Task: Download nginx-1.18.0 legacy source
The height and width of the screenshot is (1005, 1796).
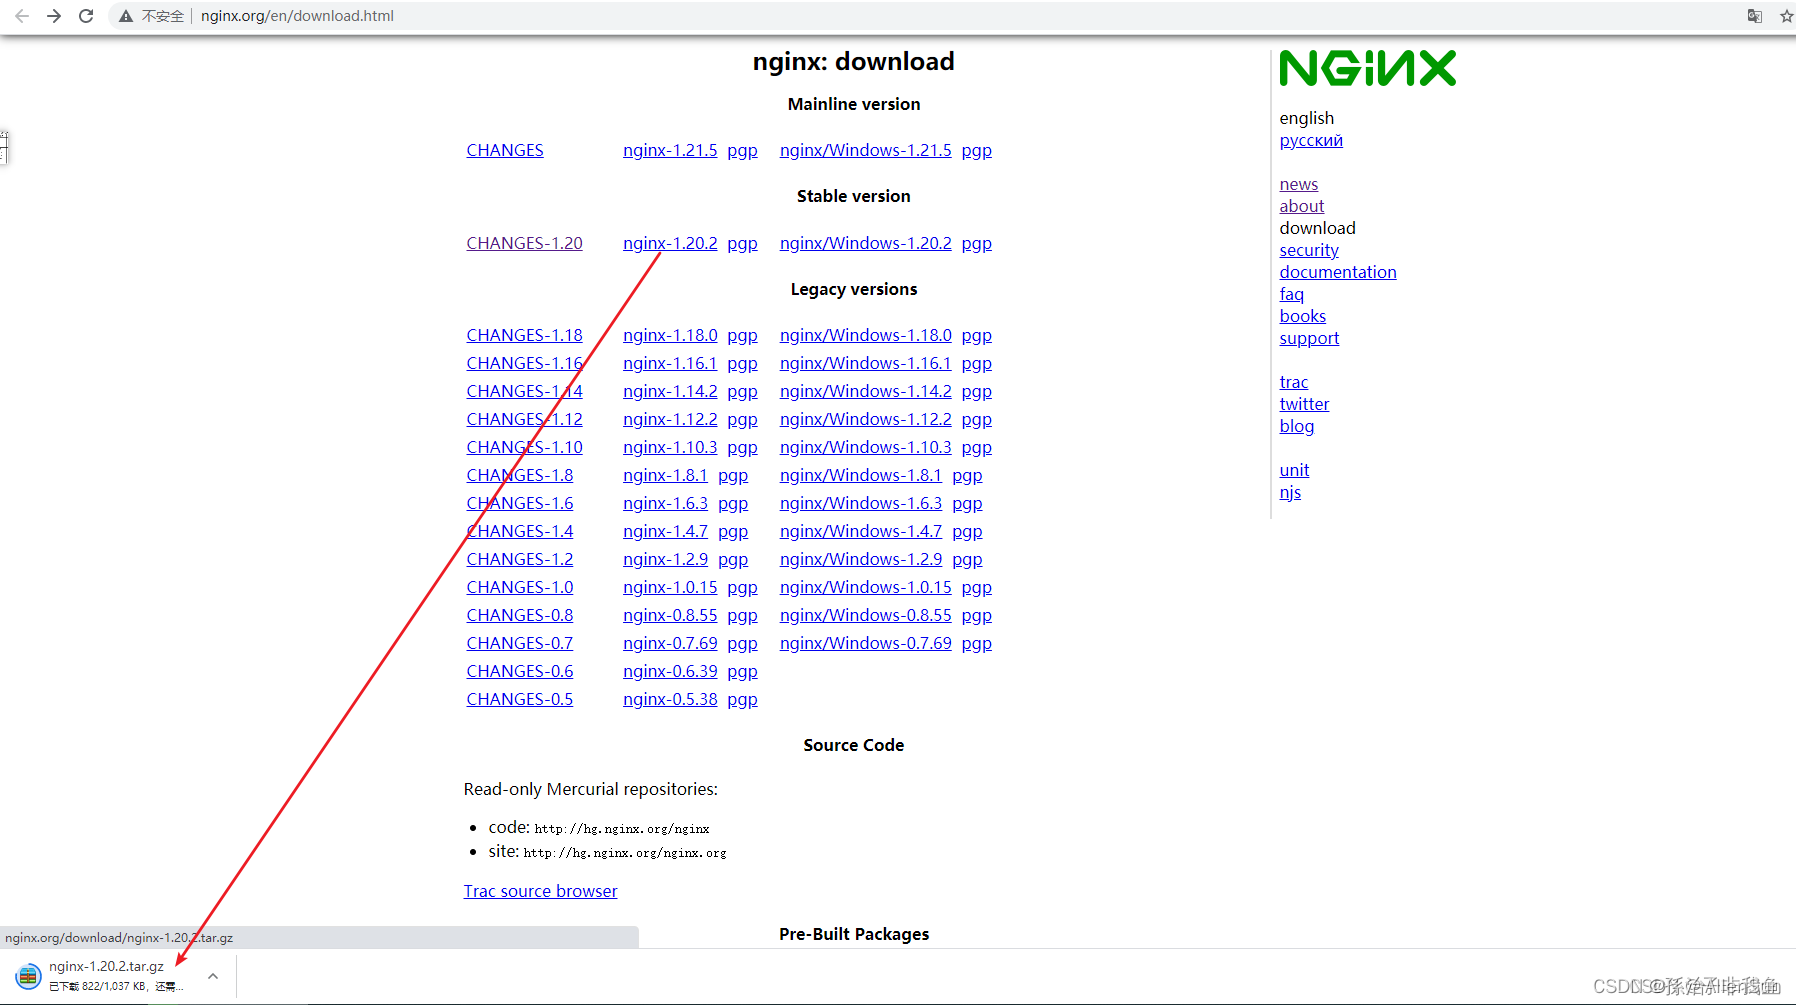Action: coord(670,335)
